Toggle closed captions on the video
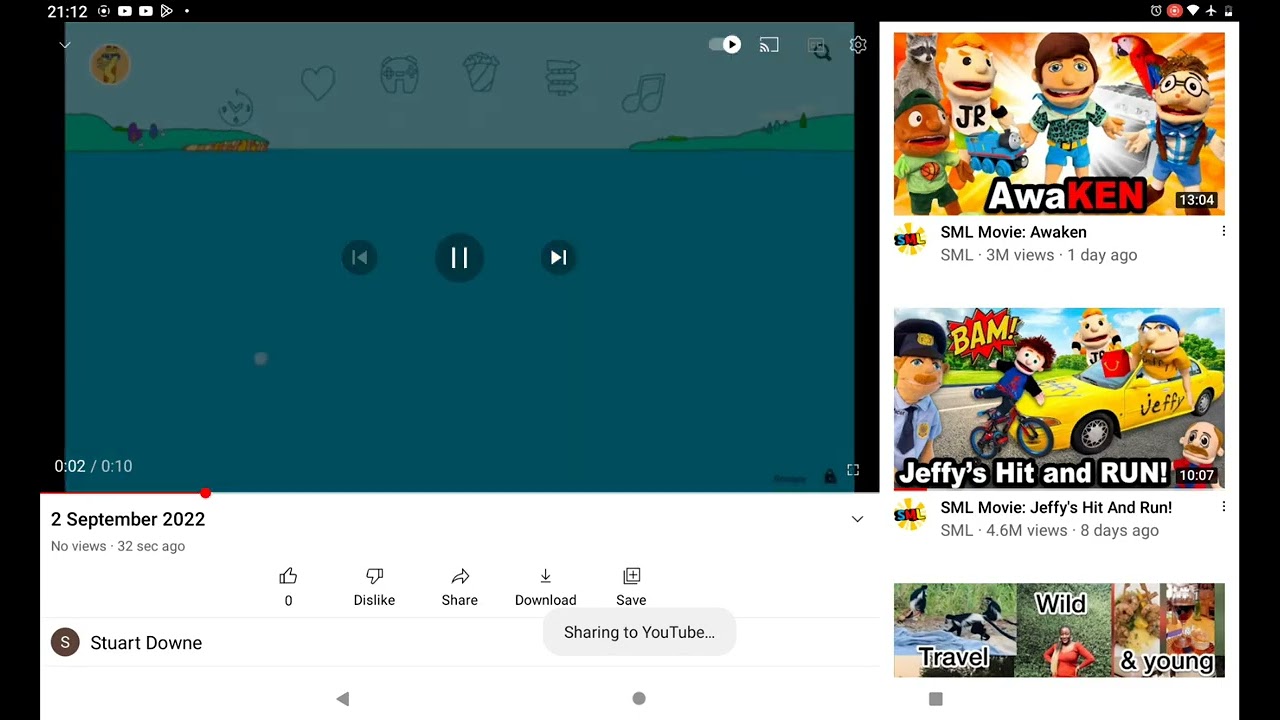This screenshot has height=720, width=1280. 818,46
